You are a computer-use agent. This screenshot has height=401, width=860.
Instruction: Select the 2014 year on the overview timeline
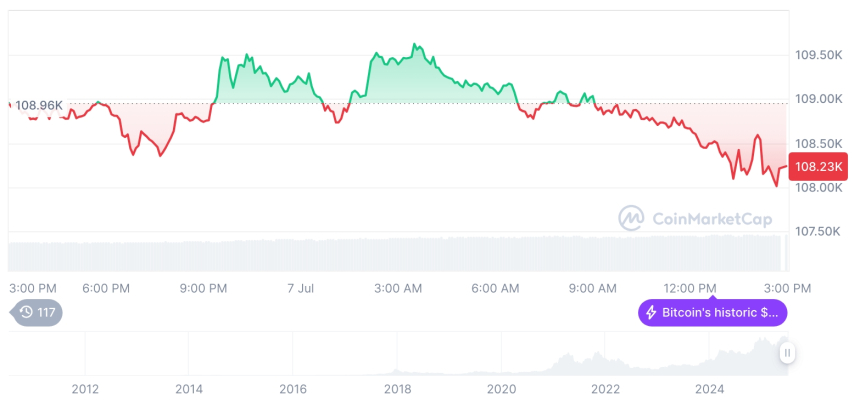pyautogui.click(x=189, y=389)
